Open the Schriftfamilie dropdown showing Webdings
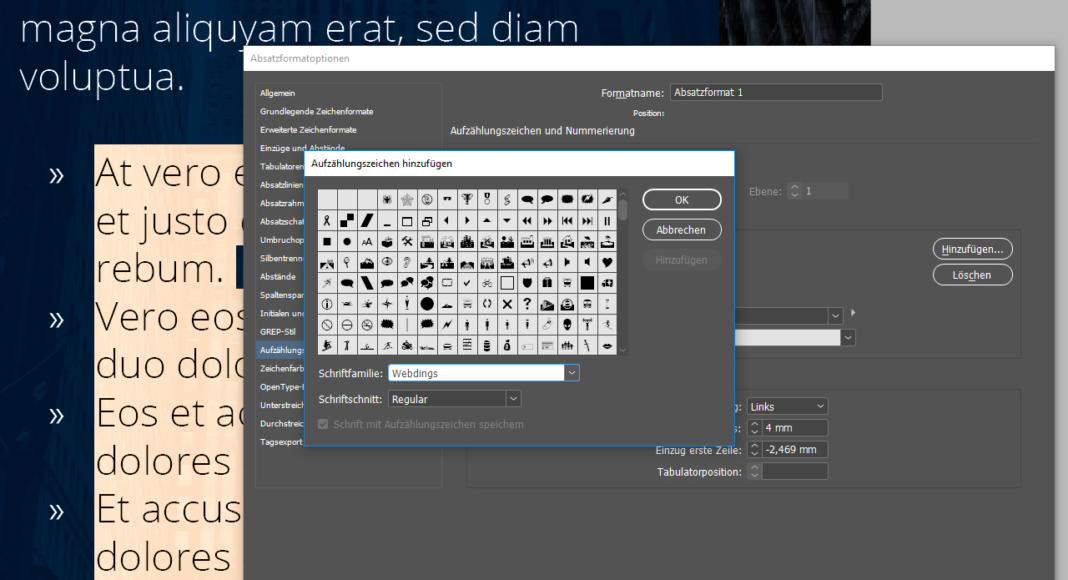 tap(571, 373)
